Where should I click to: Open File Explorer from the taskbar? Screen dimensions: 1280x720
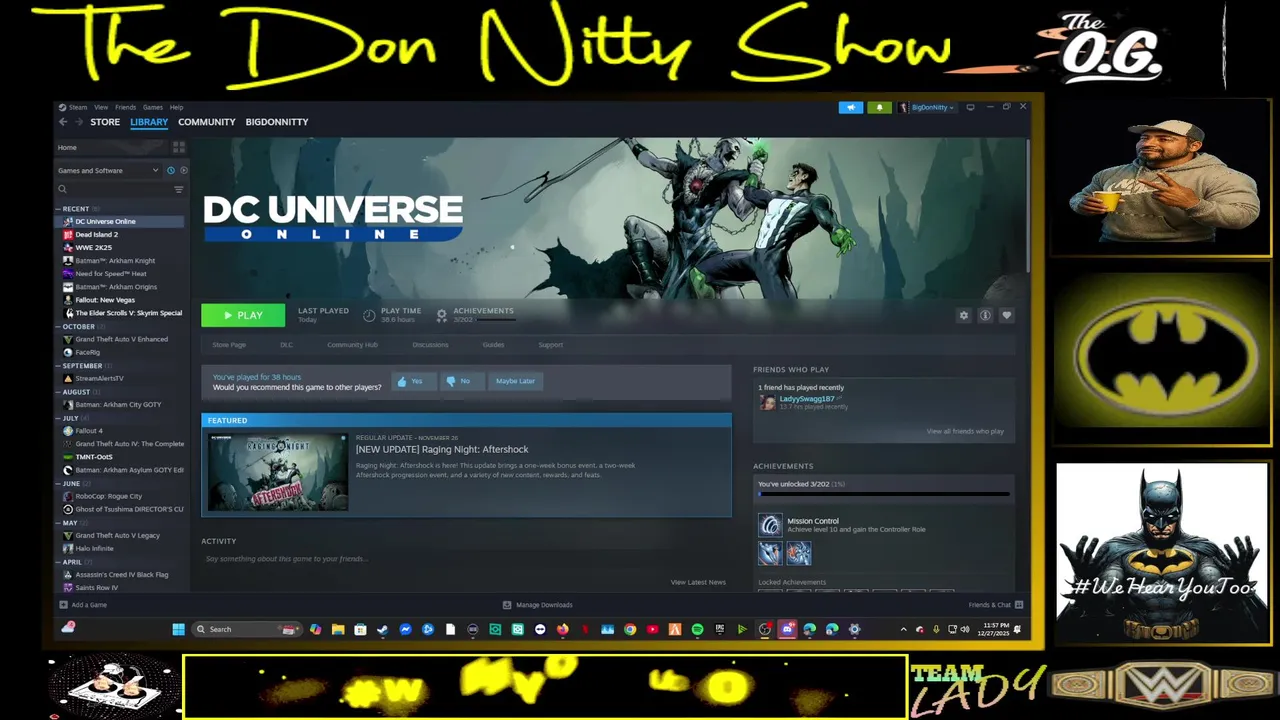(x=338, y=629)
